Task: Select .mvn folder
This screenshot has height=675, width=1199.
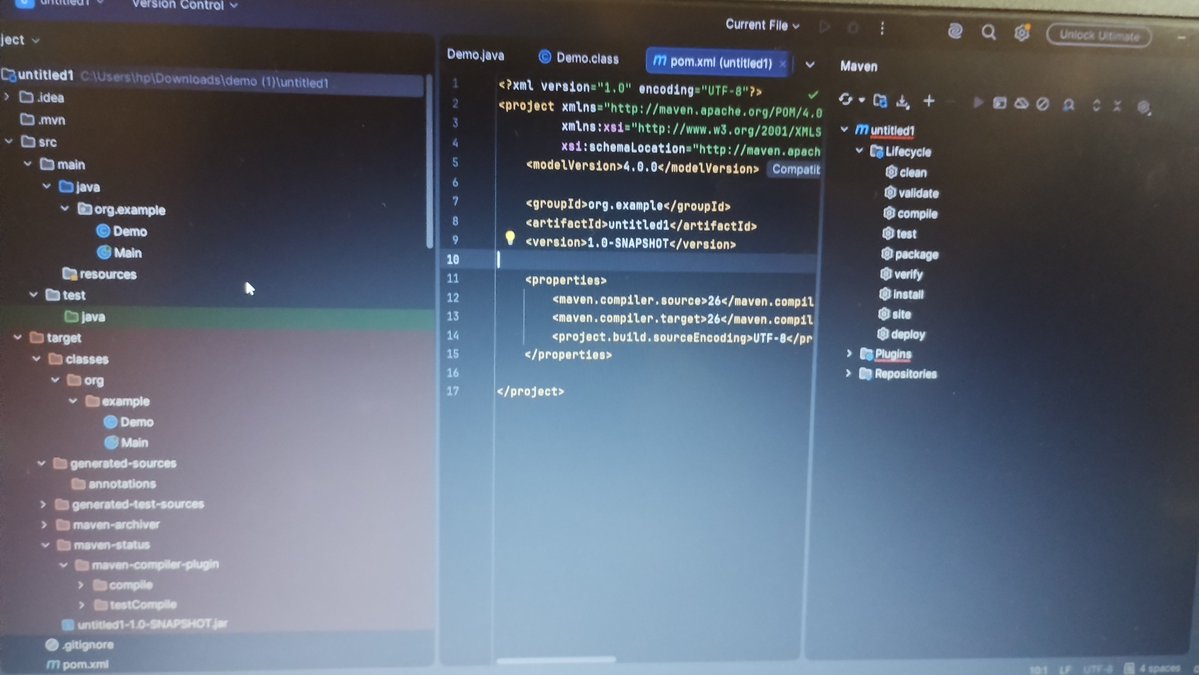Action: 43,119
